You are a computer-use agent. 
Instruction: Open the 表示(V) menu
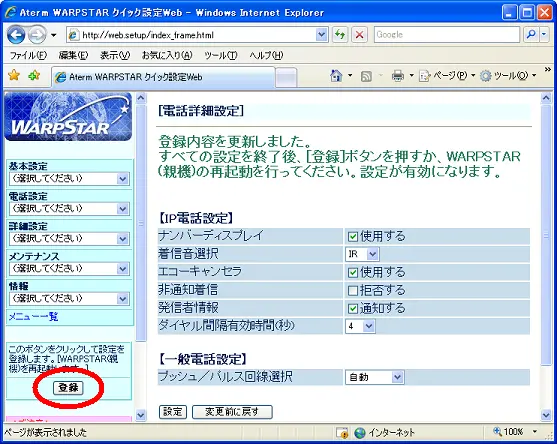115,55
